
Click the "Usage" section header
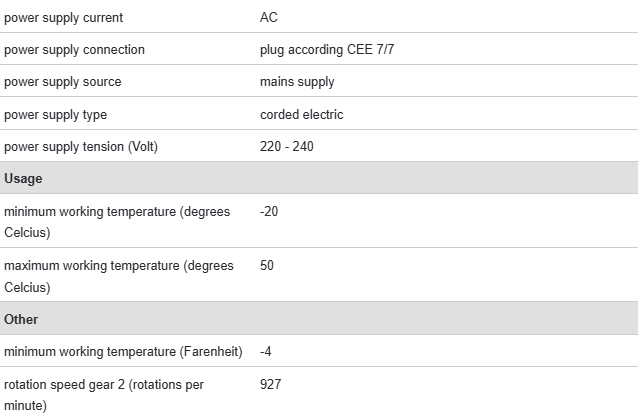pyautogui.click(x=23, y=178)
